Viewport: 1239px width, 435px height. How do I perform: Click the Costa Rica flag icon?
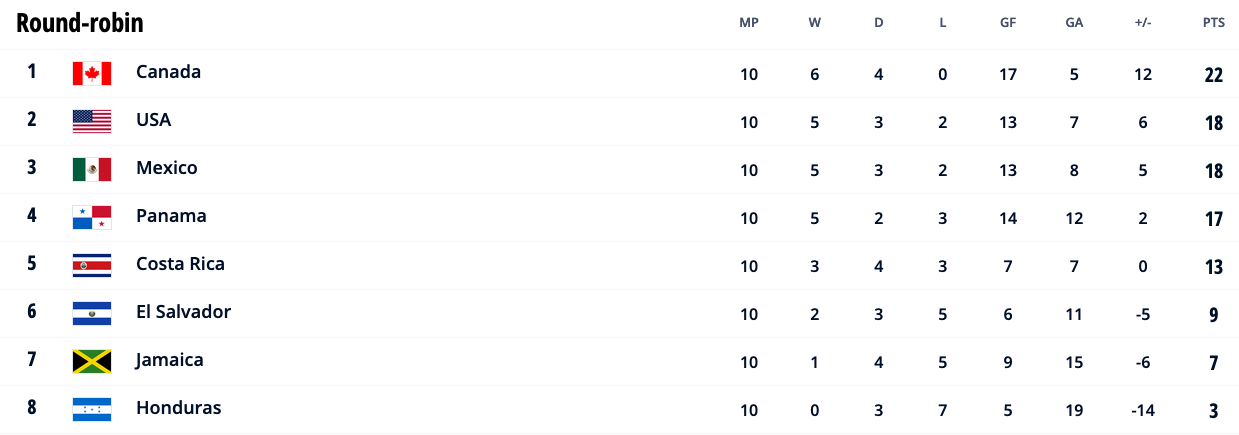tap(92, 265)
